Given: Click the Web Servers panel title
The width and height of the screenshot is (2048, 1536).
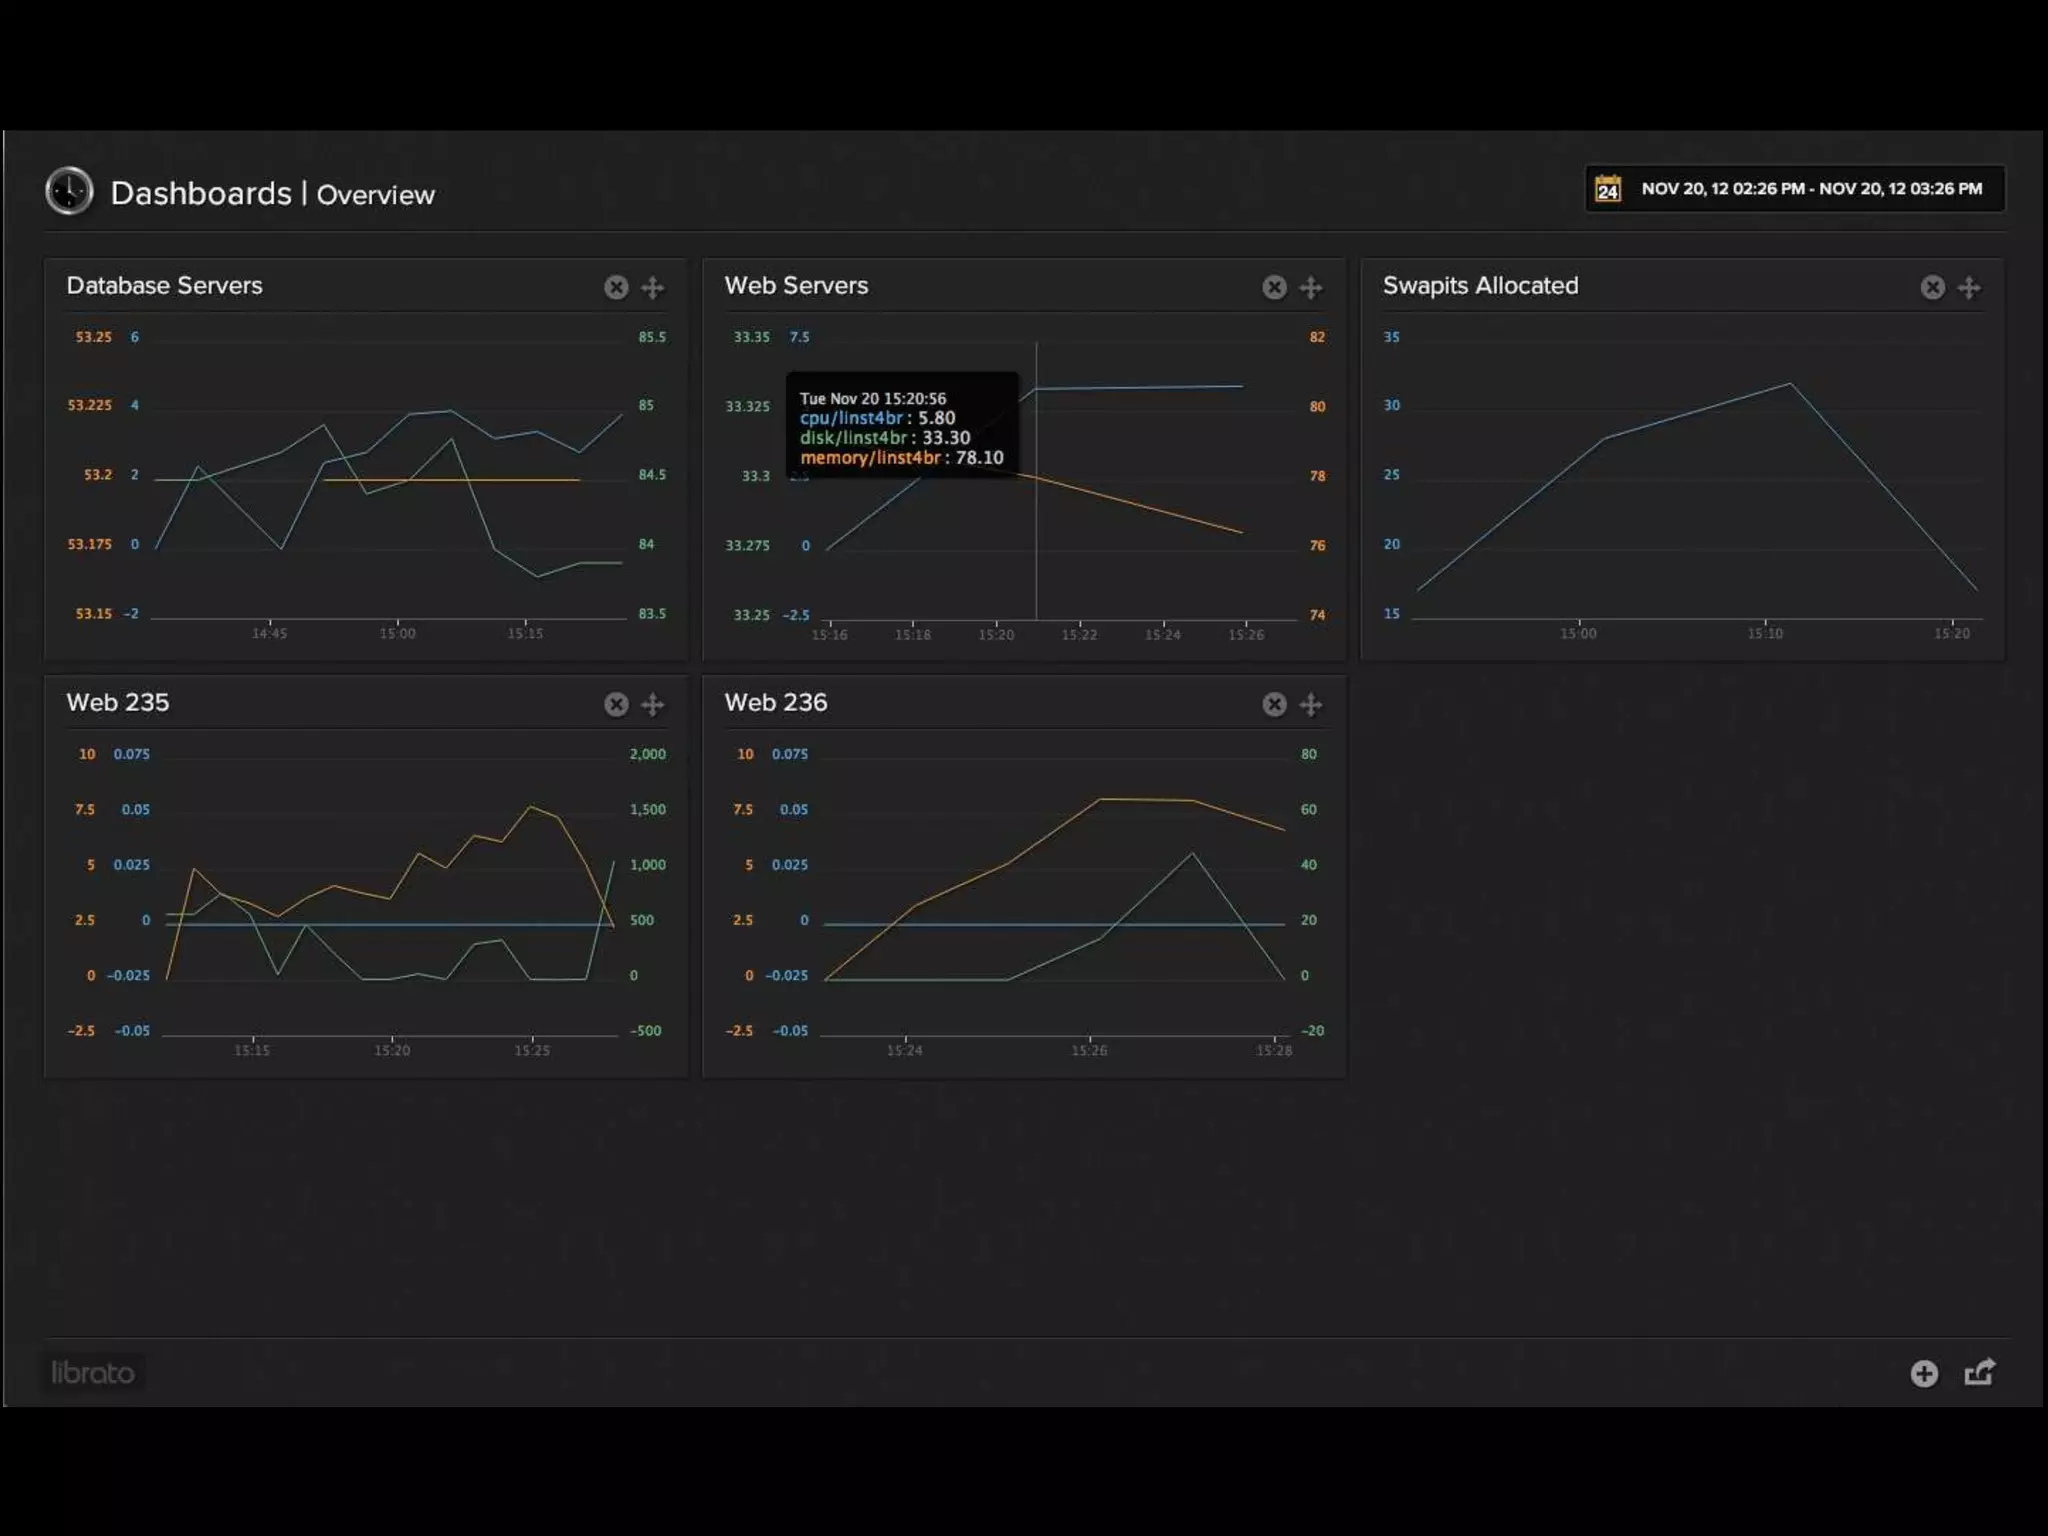Looking at the screenshot, I should 796,286.
